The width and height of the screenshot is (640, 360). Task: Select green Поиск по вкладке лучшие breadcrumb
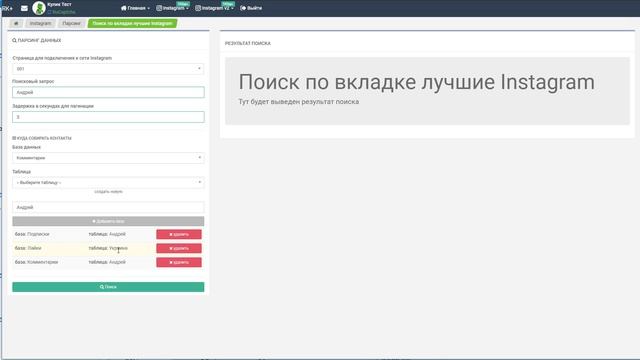click(x=132, y=23)
